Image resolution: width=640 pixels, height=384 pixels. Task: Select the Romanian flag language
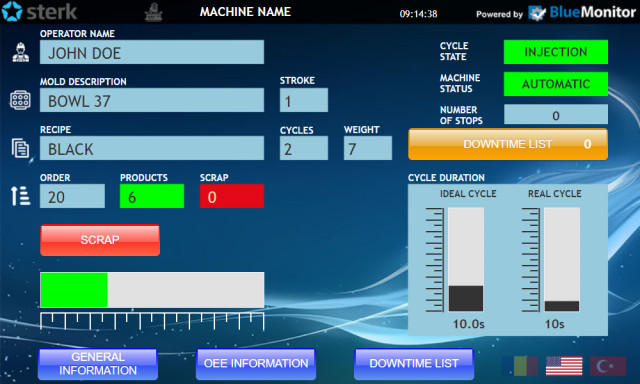[520, 366]
